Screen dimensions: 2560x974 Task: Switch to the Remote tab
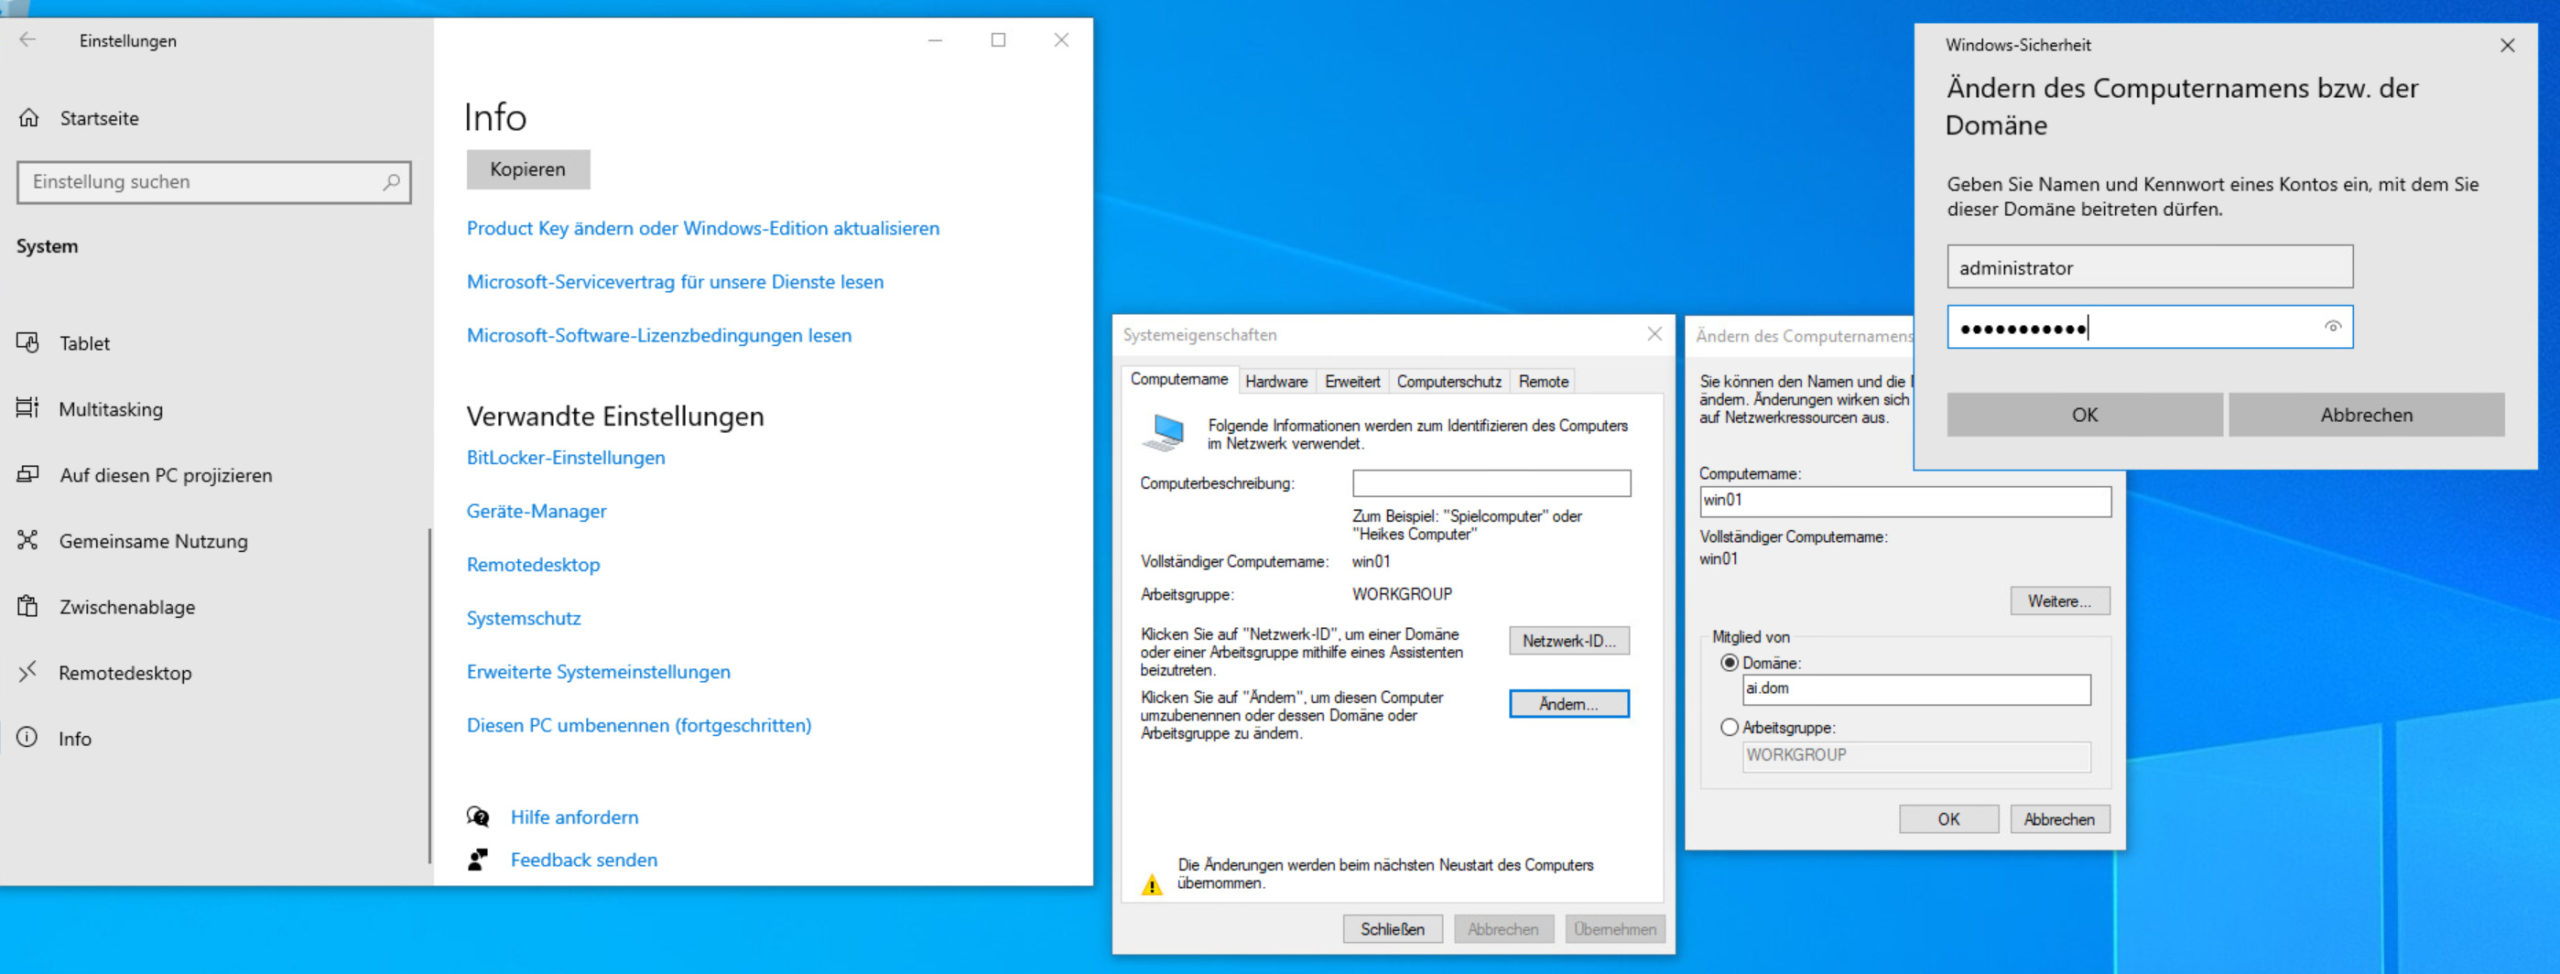coord(1543,382)
